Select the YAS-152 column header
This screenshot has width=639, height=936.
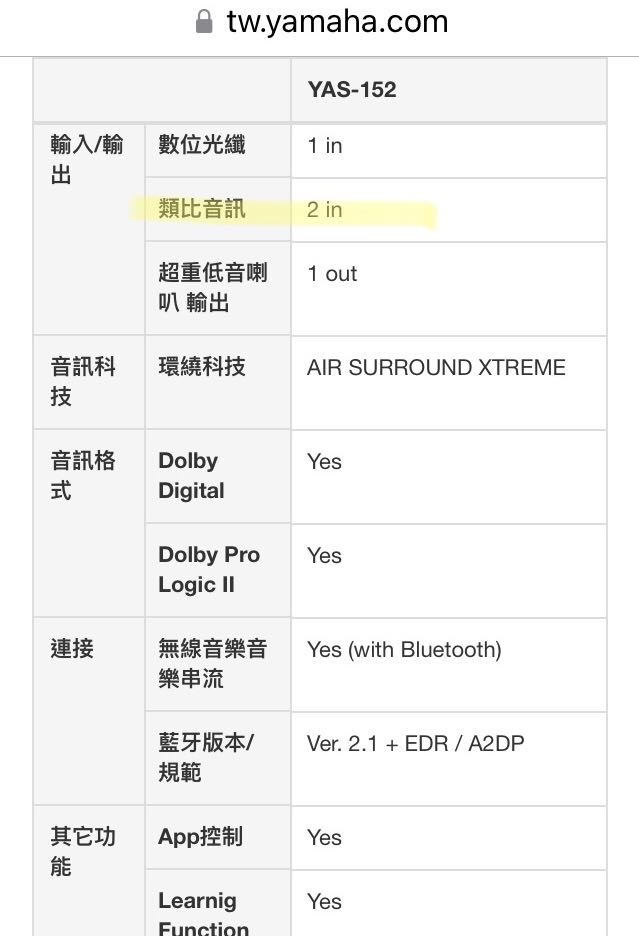351,90
